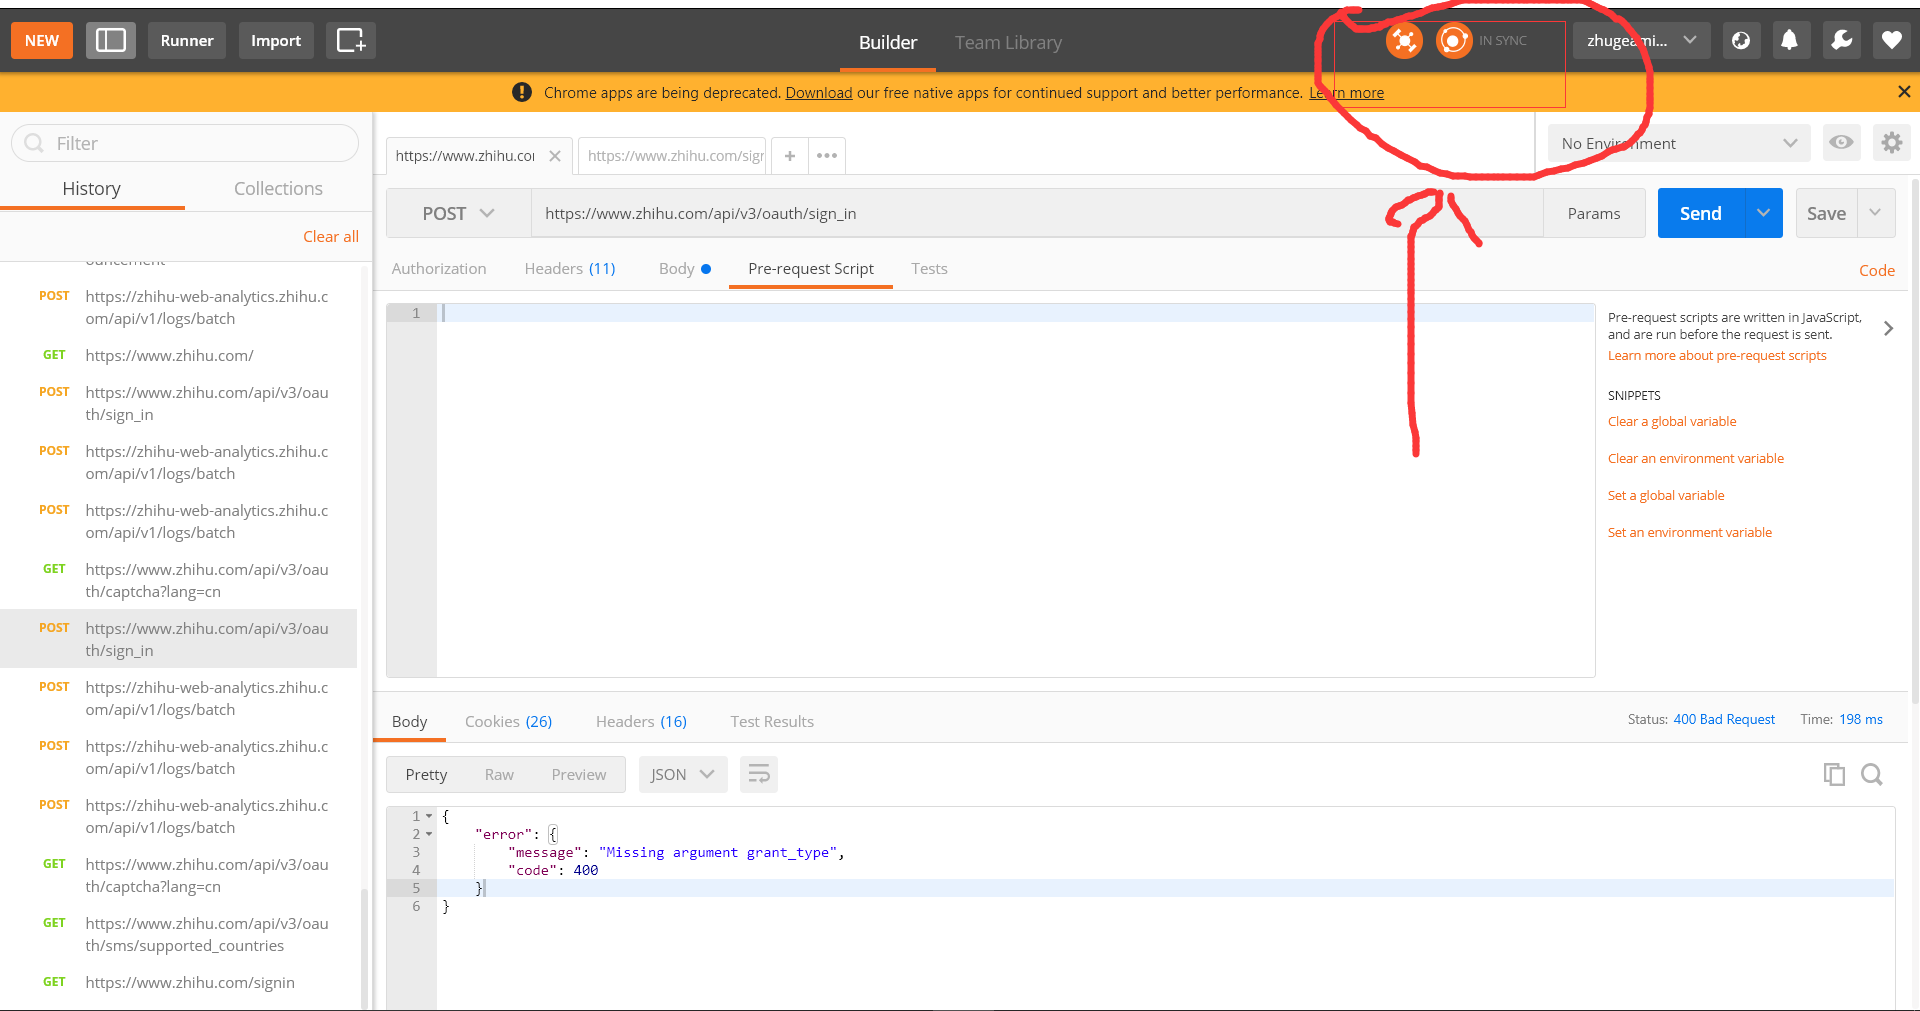This screenshot has width=1920, height=1011.
Task: Open the browse globe icon
Action: 1741,40
